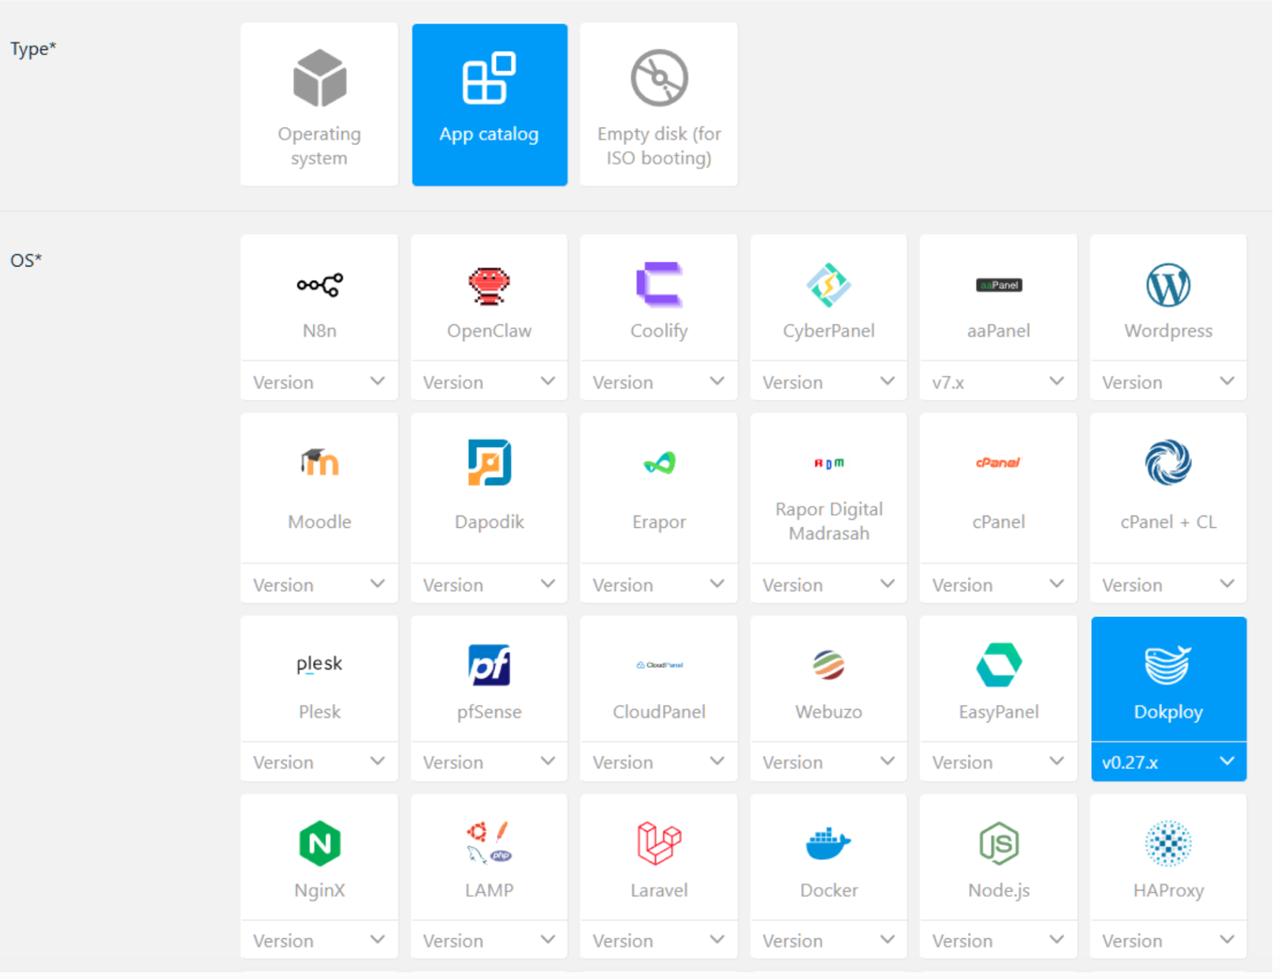
Task: Click the Operating system label text
Action: [x=319, y=146]
